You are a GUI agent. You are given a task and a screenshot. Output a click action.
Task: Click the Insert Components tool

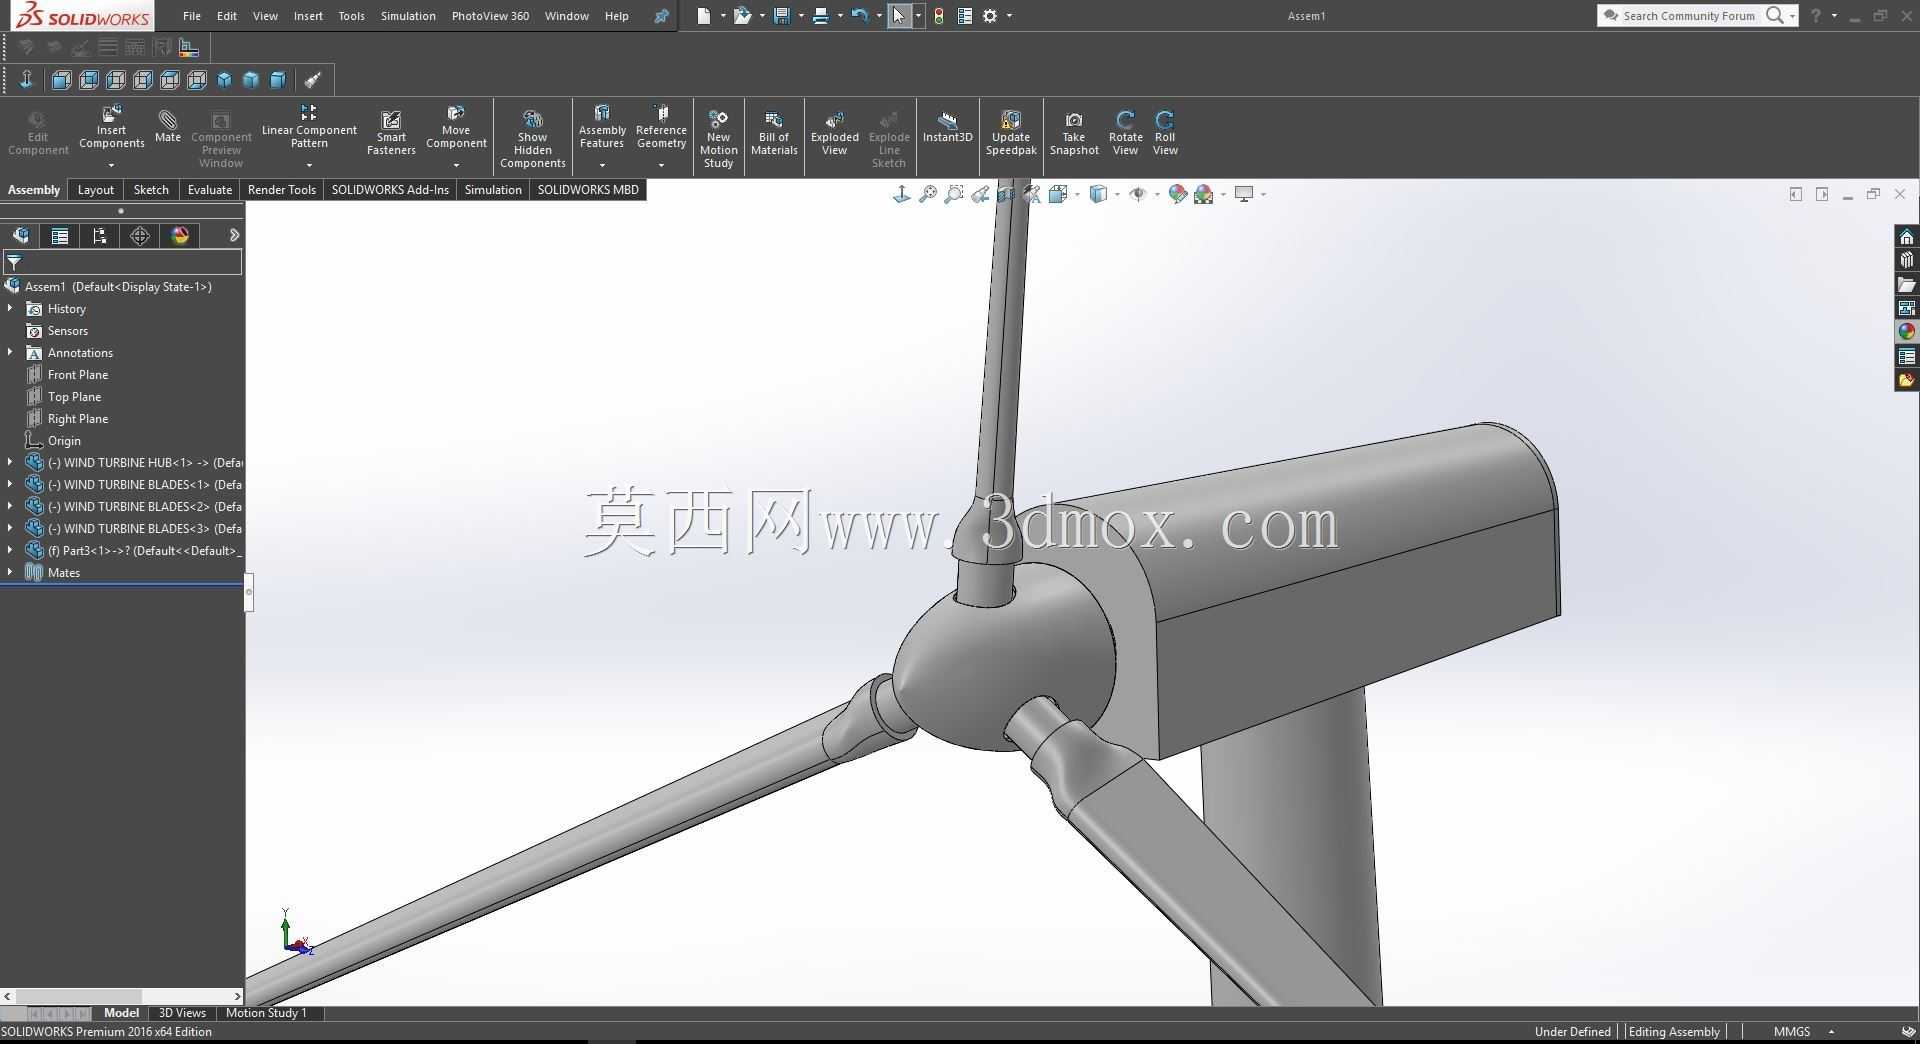[x=111, y=127]
